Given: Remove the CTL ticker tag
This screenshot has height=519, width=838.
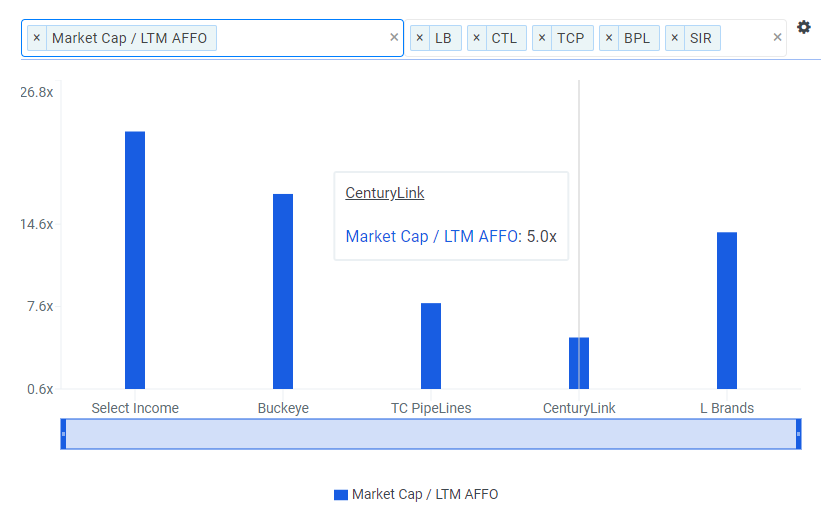Looking at the screenshot, I should (477, 38).
